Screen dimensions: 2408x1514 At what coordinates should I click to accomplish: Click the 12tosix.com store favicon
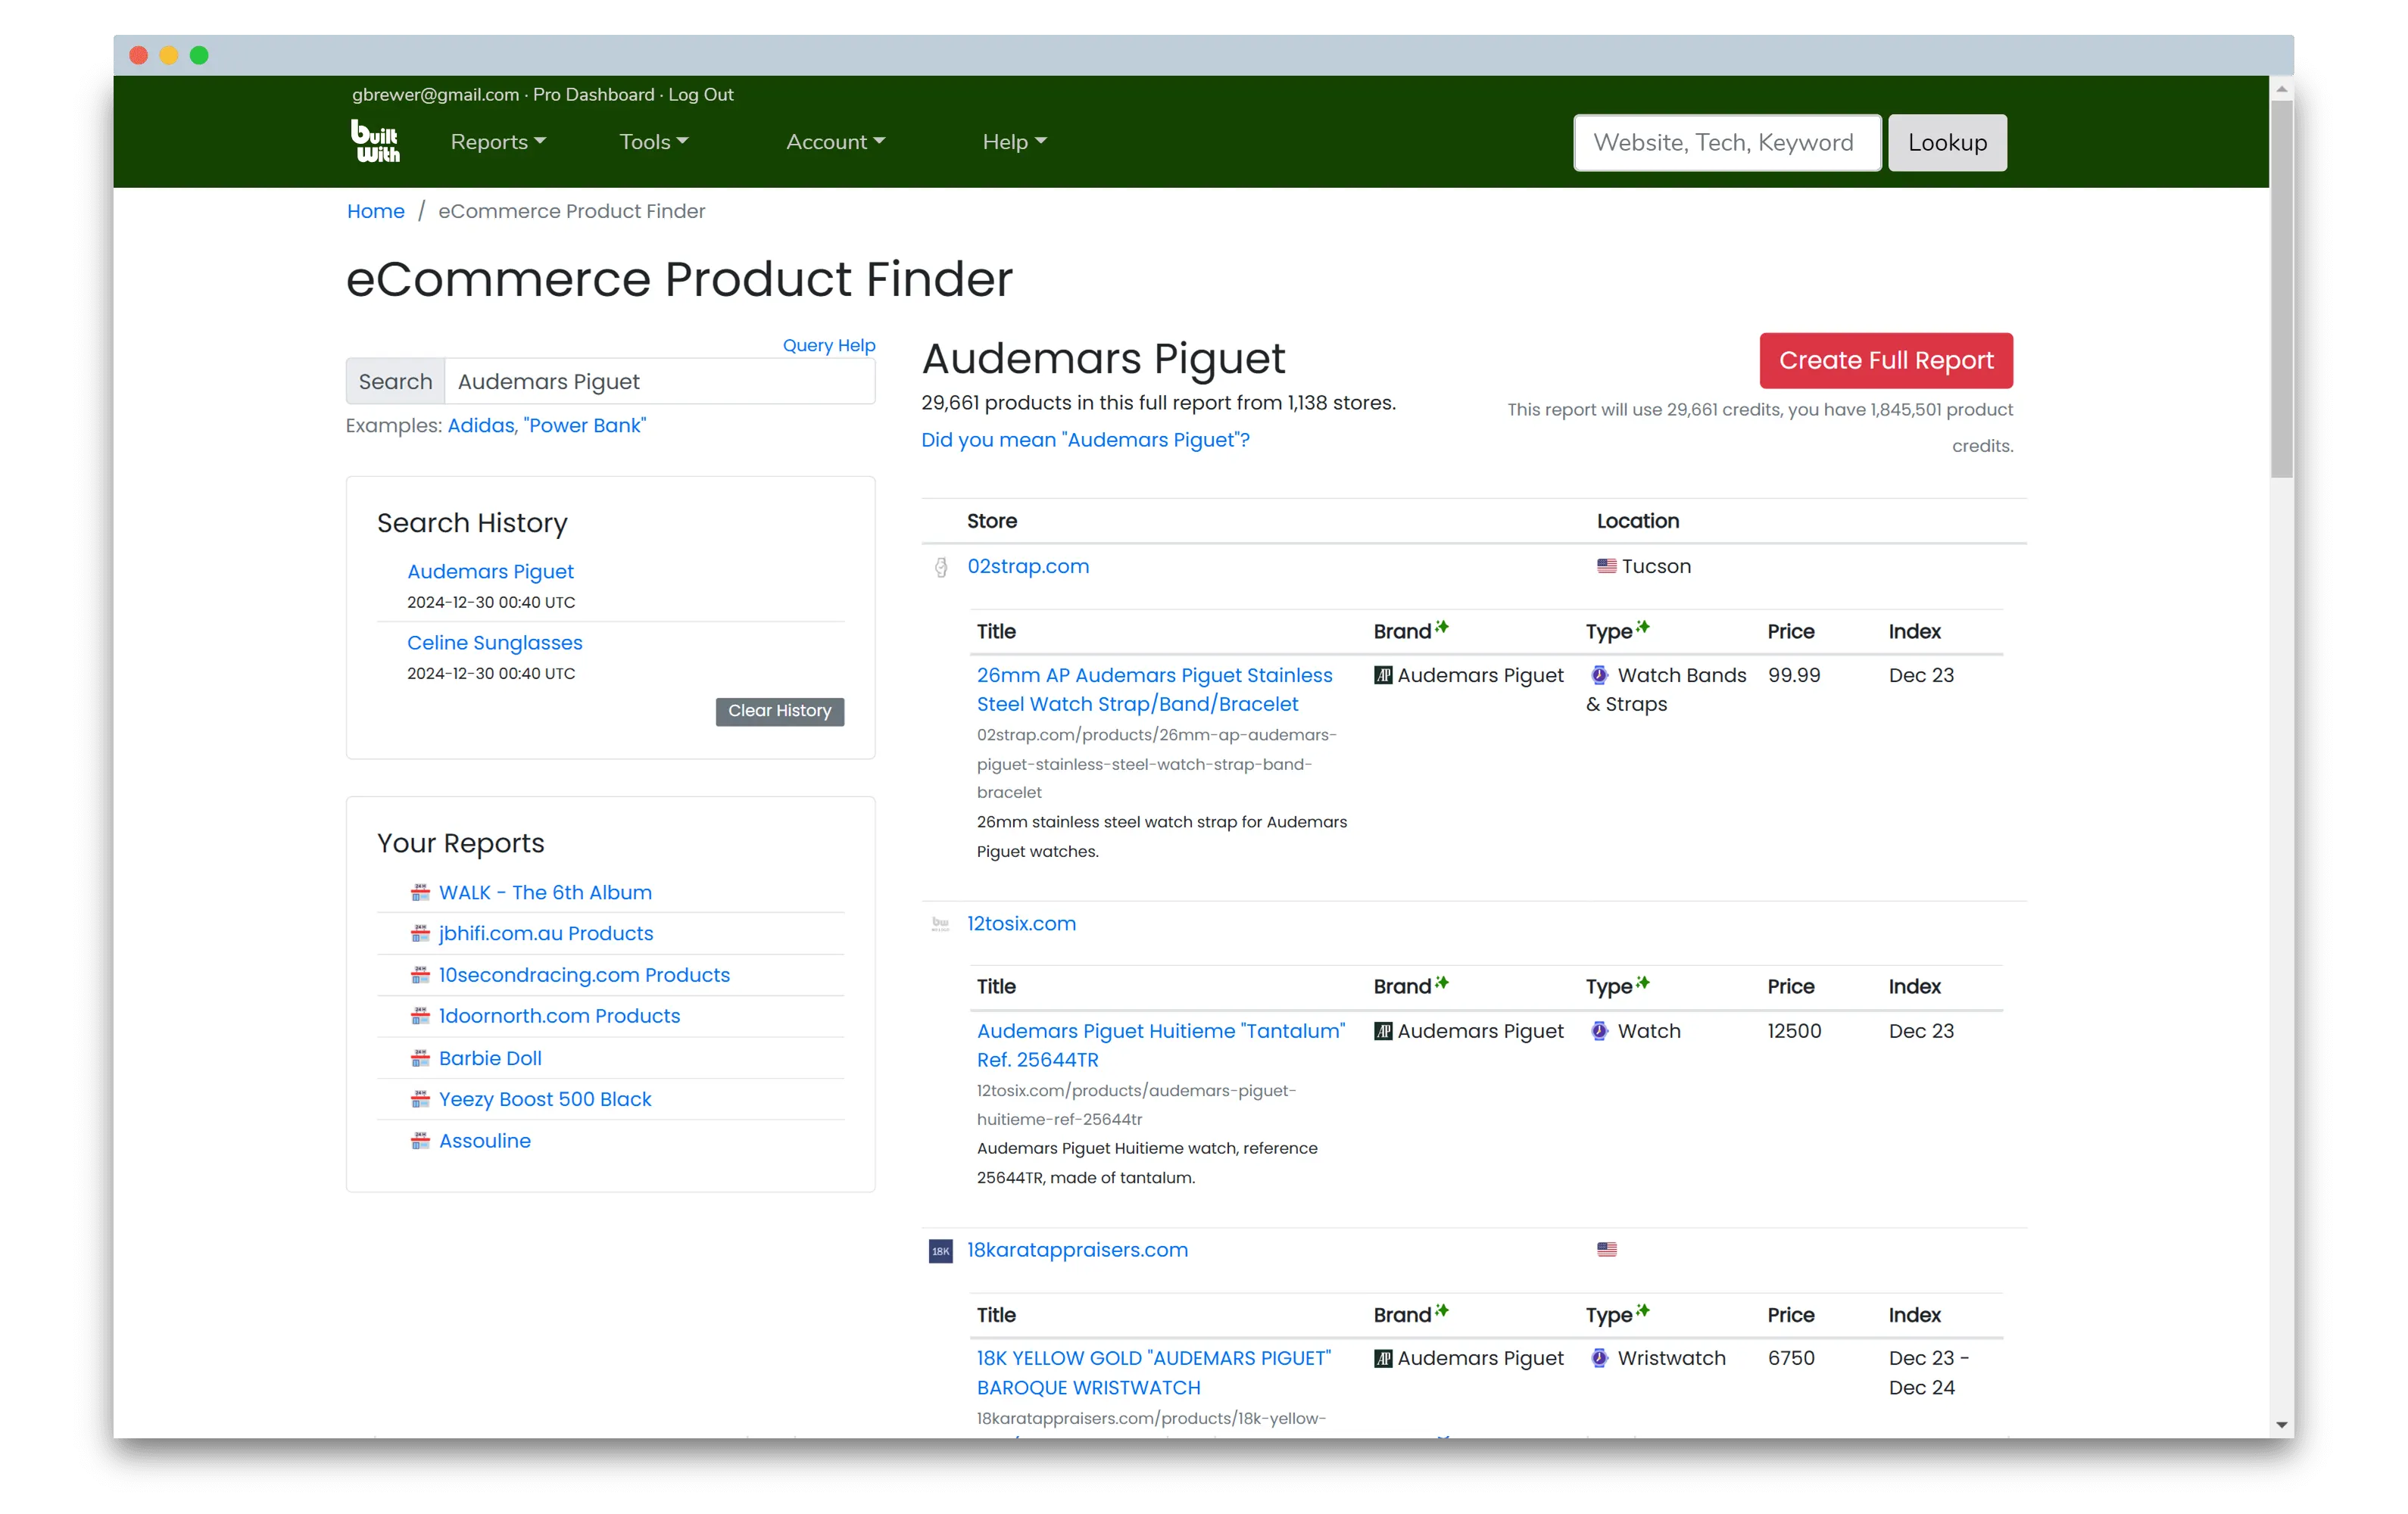pos(940,924)
